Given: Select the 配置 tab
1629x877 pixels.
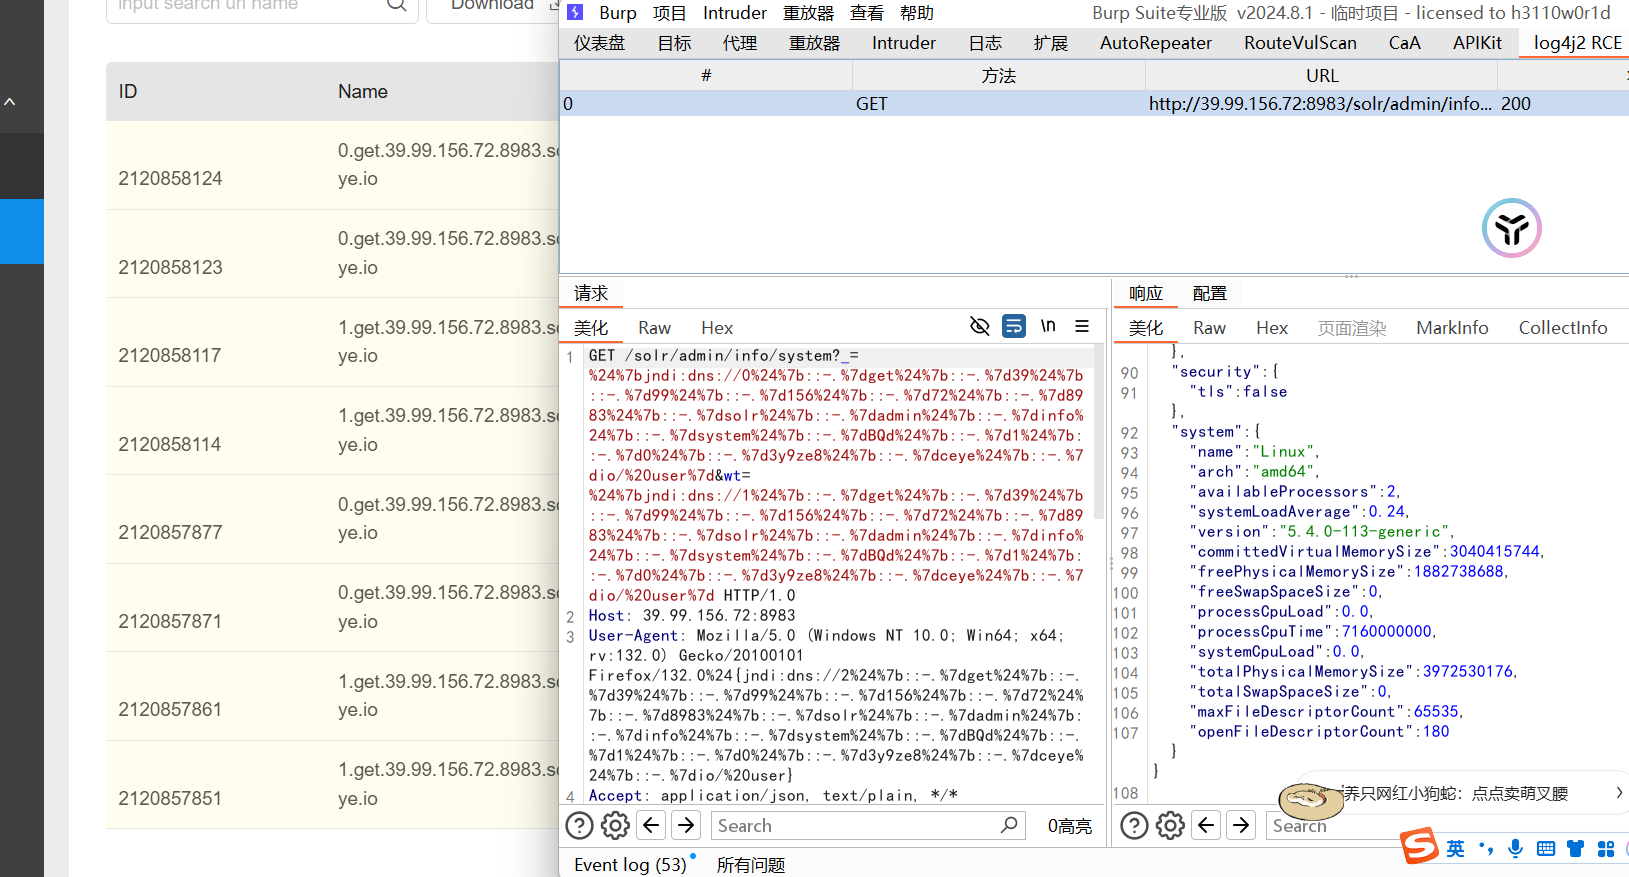Looking at the screenshot, I should click(x=1209, y=293).
